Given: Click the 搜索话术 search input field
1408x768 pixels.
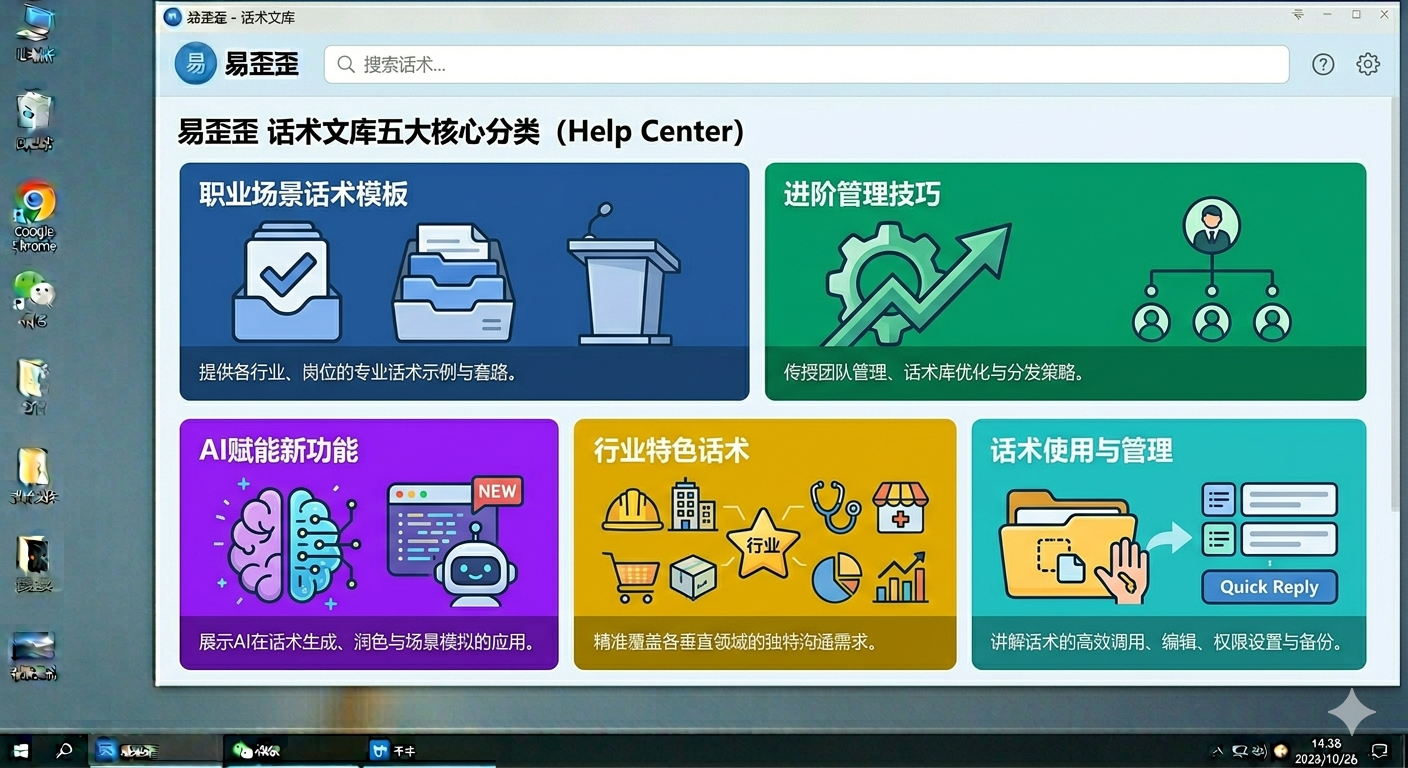Looking at the screenshot, I should coord(700,63).
